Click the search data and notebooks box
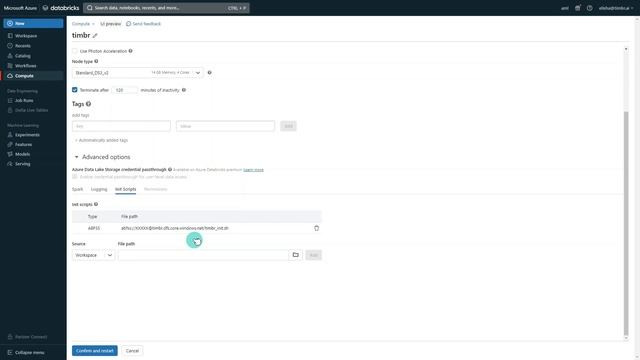 pos(166,8)
